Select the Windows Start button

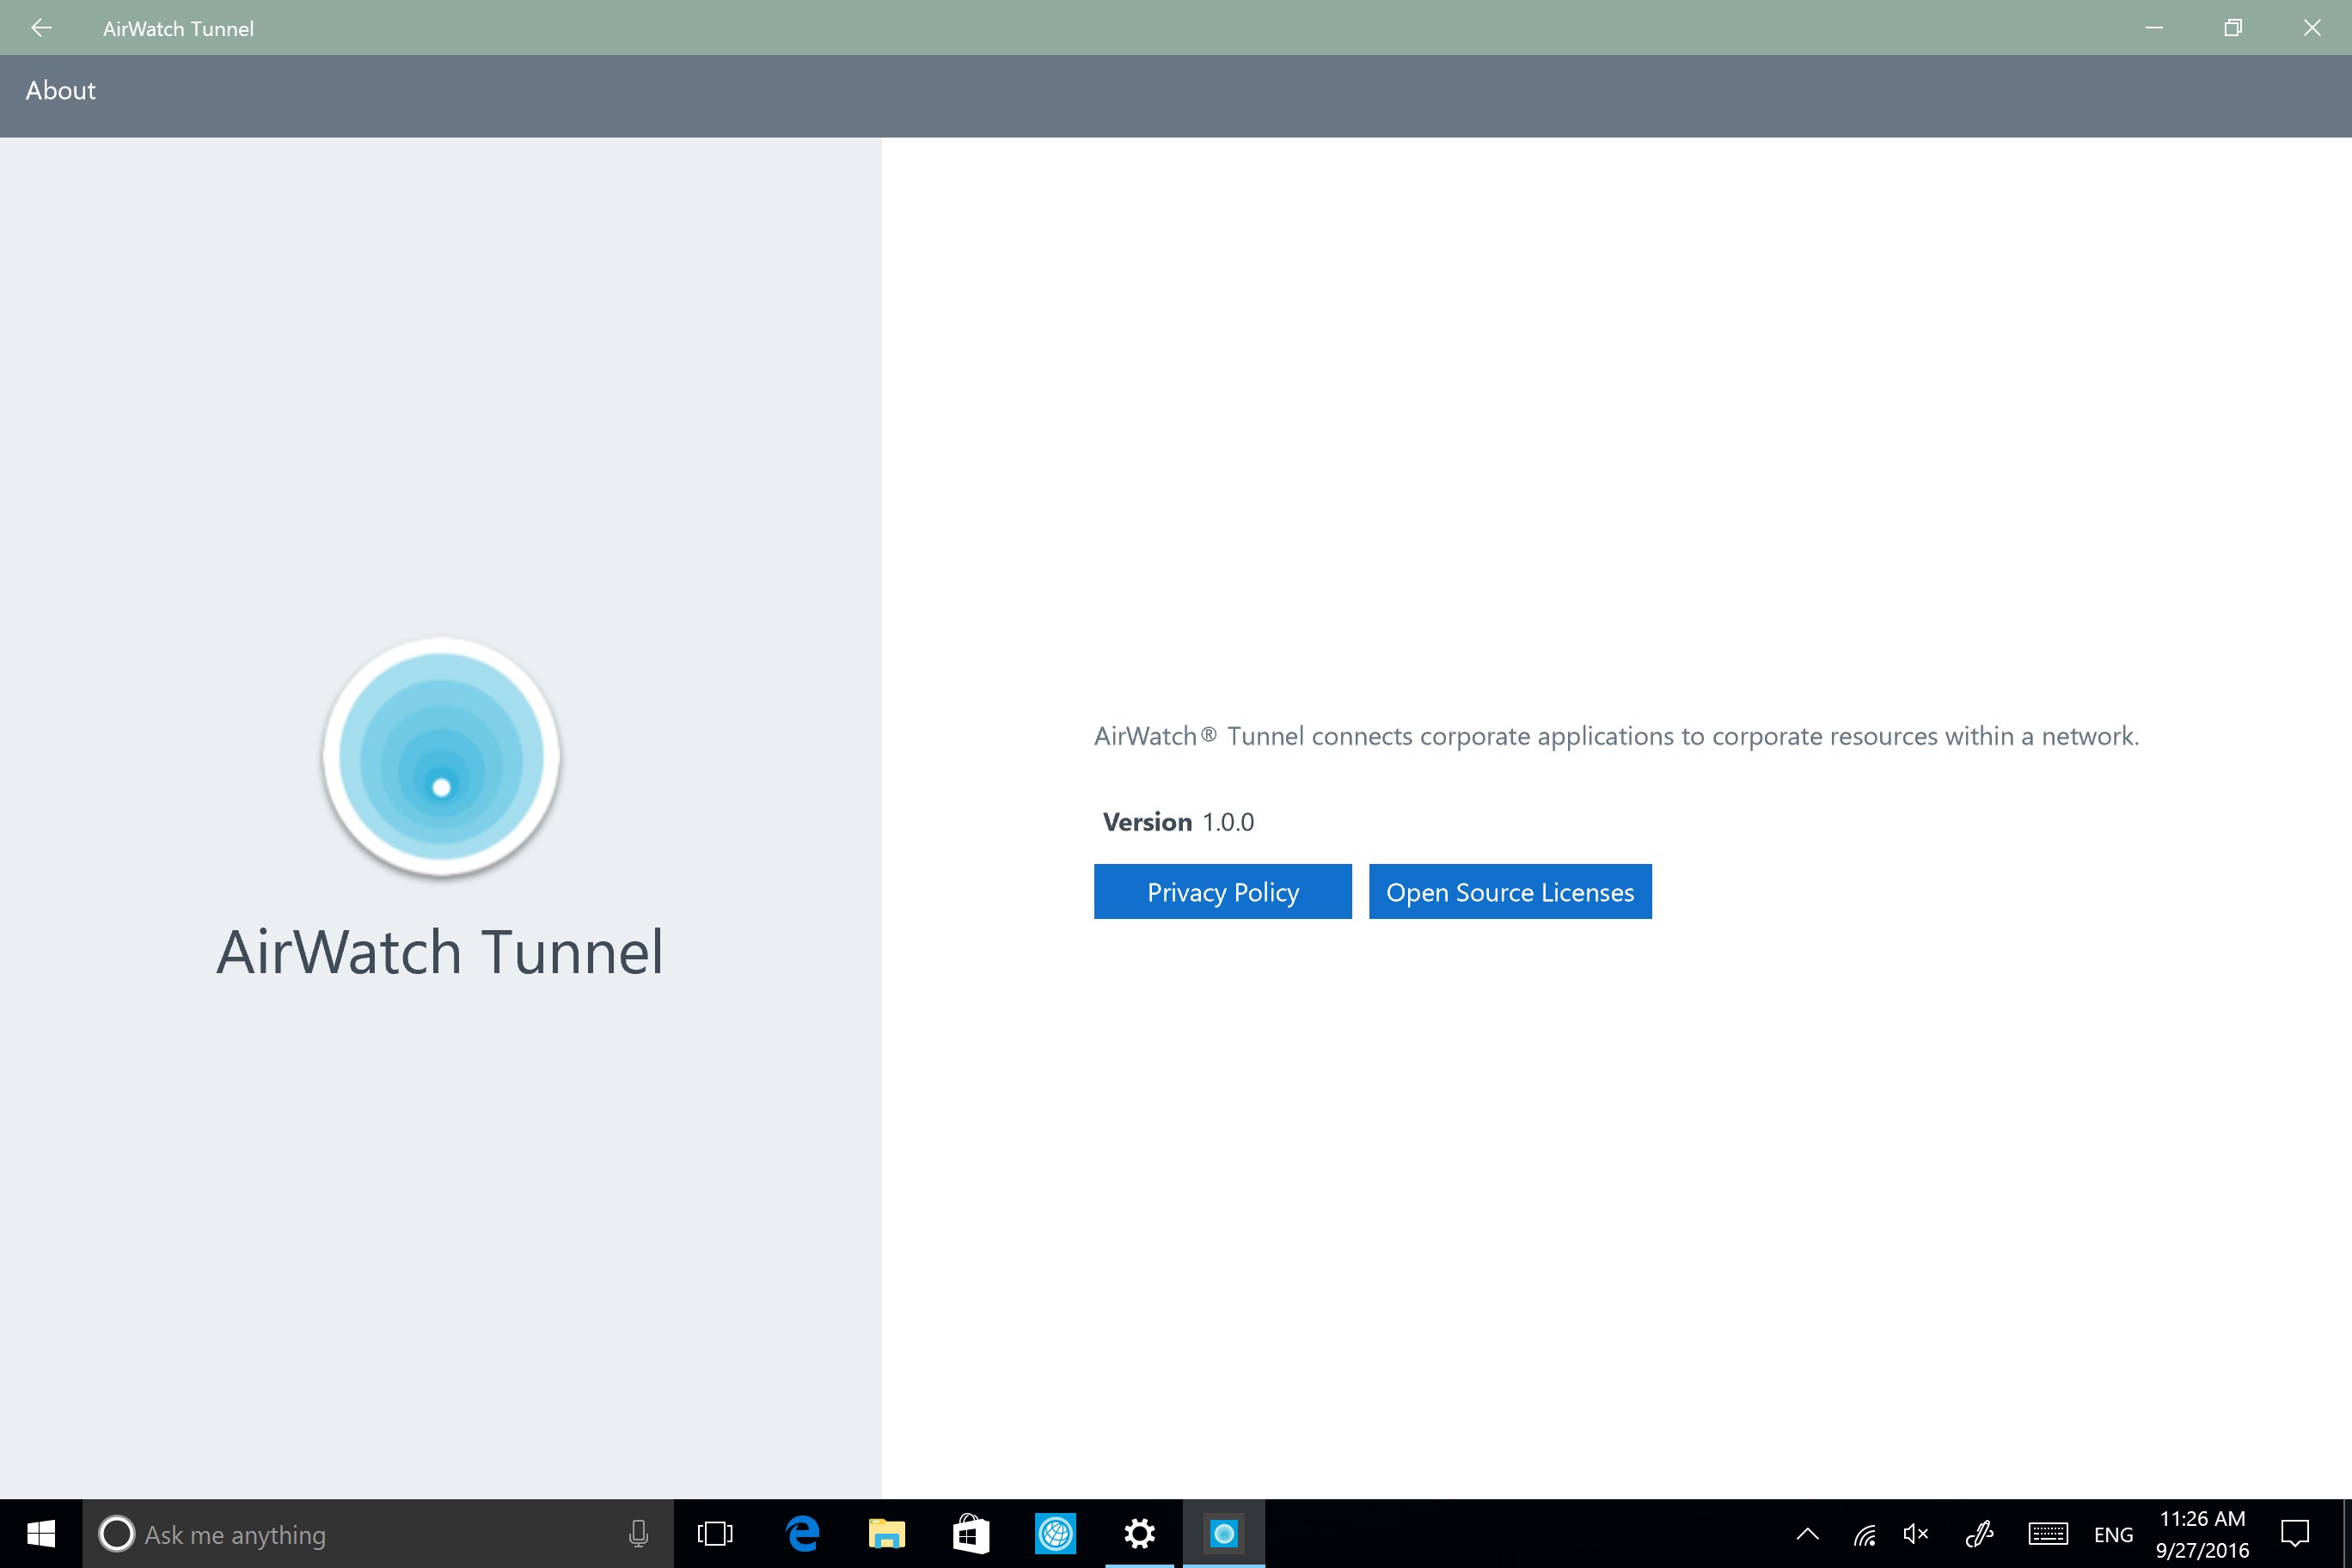pyautogui.click(x=42, y=1534)
